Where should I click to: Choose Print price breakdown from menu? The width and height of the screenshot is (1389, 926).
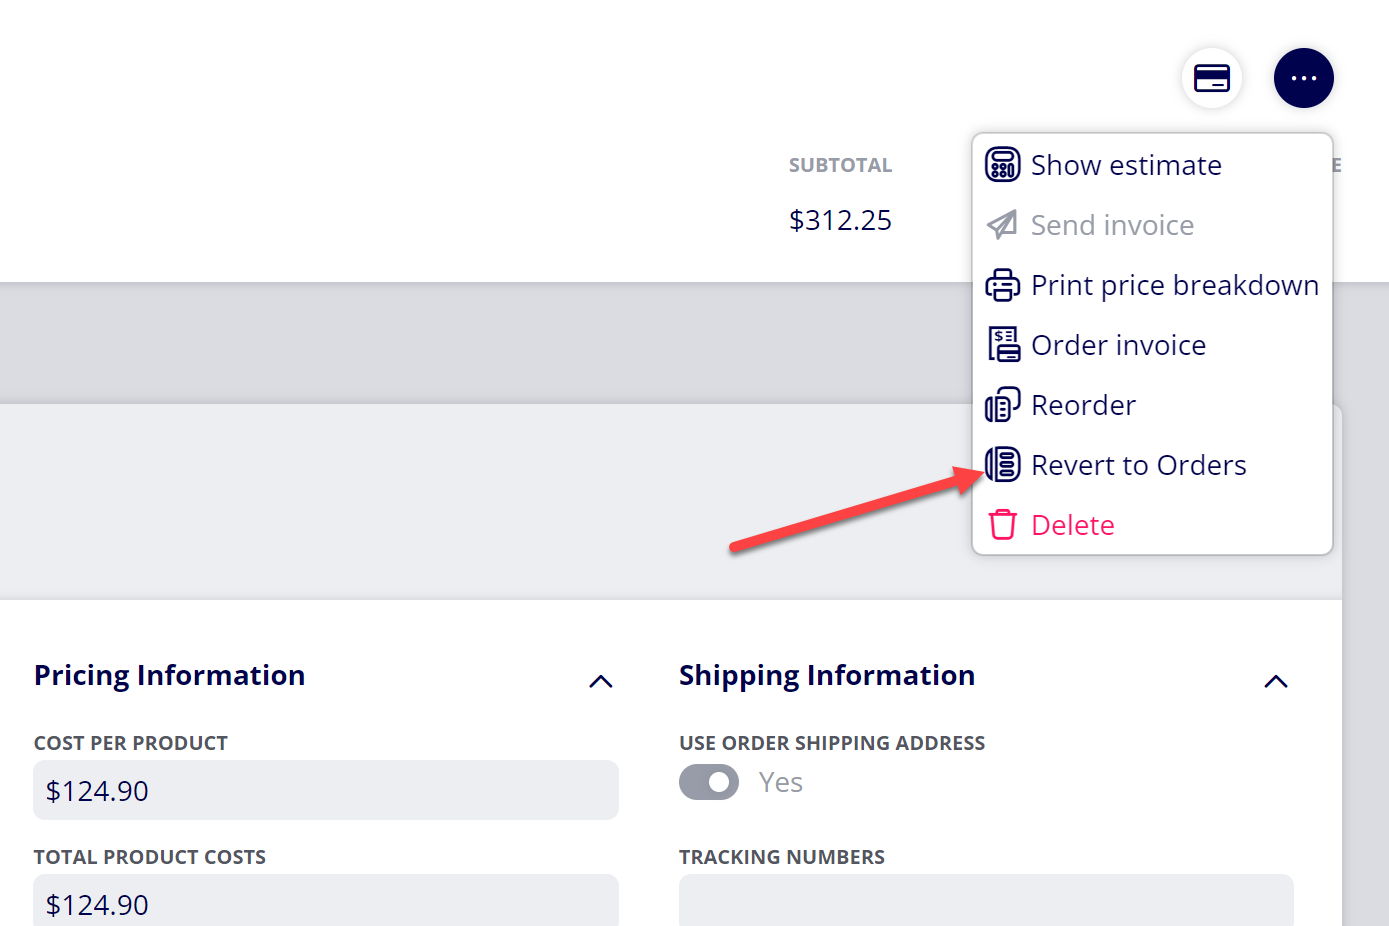coord(1175,285)
